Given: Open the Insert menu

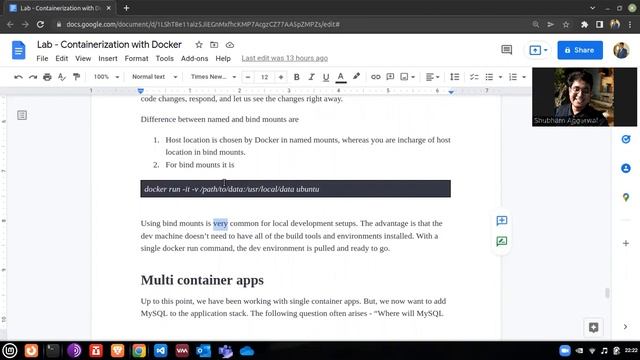Looking at the screenshot, I should coord(108,58).
